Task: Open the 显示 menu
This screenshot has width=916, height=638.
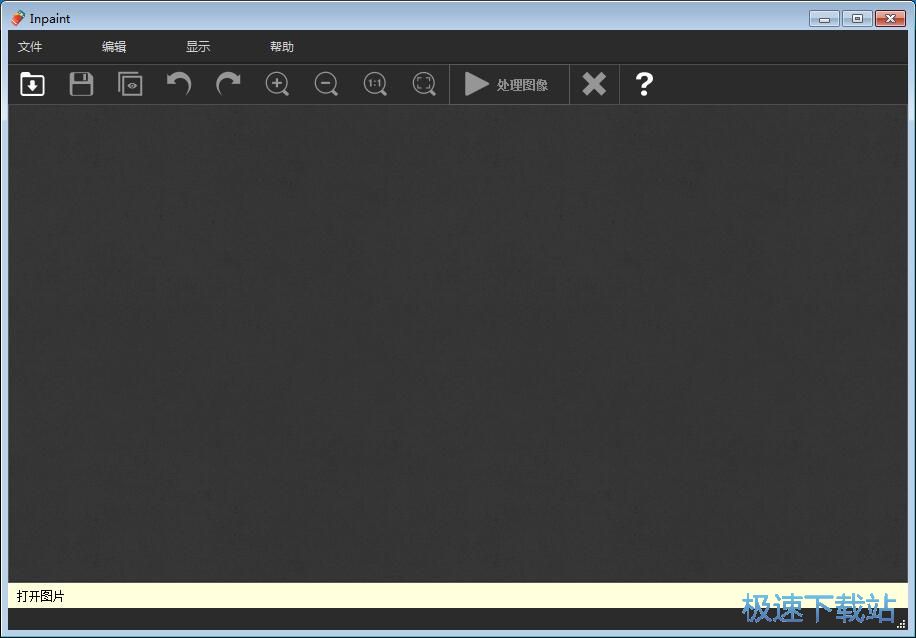Action: point(198,47)
